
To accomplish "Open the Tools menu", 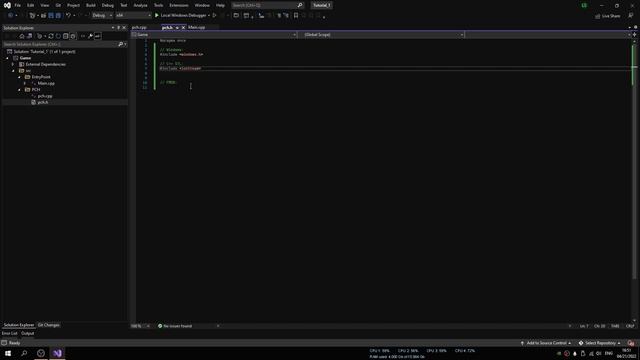I will click(x=158, y=5).
